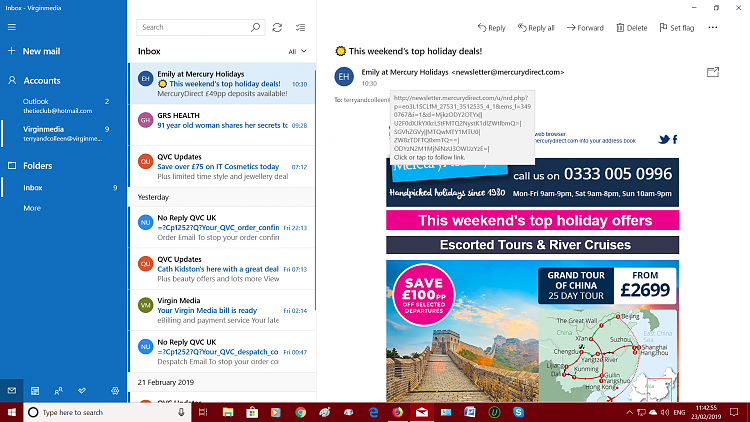This screenshot has height=422, width=750.
Task: Open the Twitter bird icon link
Action: pyautogui.click(x=663, y=139)
